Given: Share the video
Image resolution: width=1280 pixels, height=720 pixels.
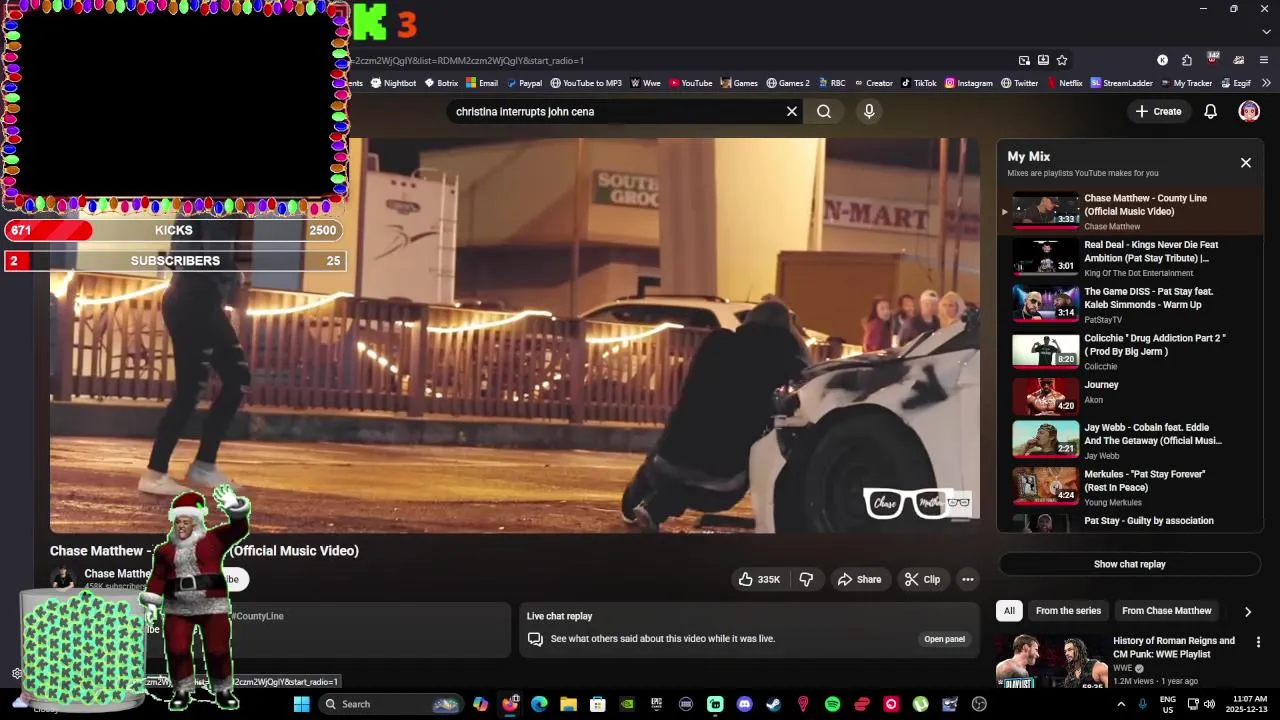Looking at the screenshot, I should click(859, 579).
